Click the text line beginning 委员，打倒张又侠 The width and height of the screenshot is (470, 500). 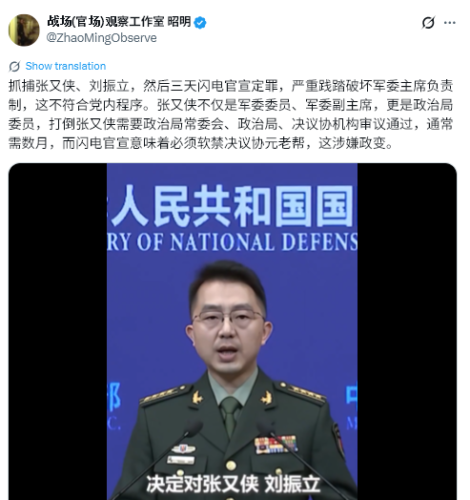[231, 124]
